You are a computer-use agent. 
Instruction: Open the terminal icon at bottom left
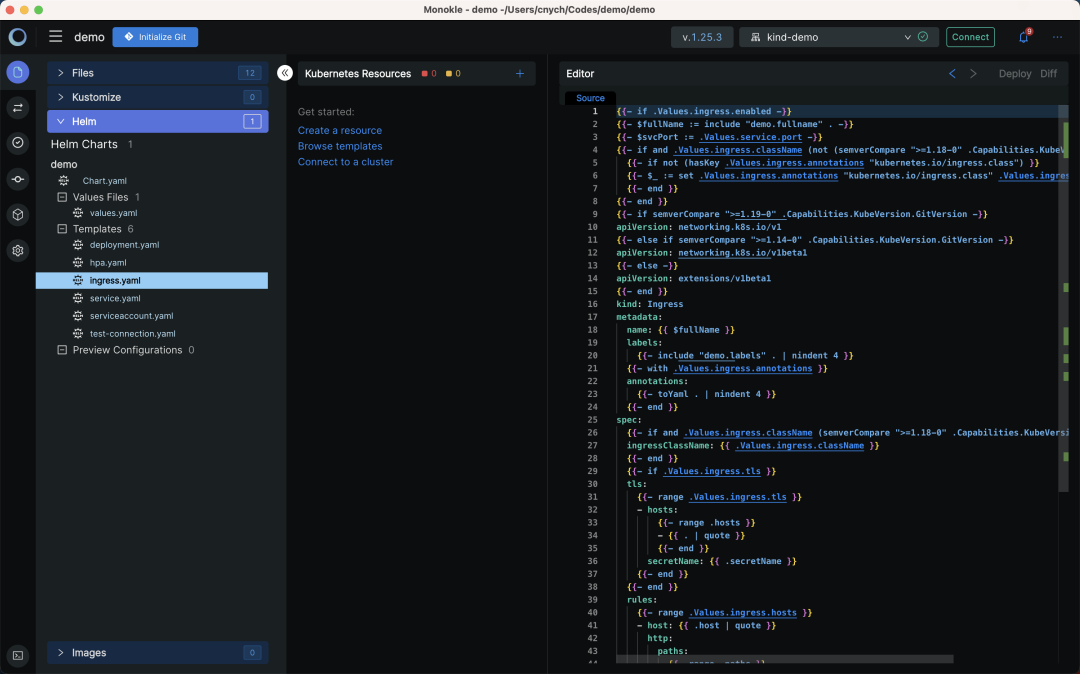[x=17, y=655]
